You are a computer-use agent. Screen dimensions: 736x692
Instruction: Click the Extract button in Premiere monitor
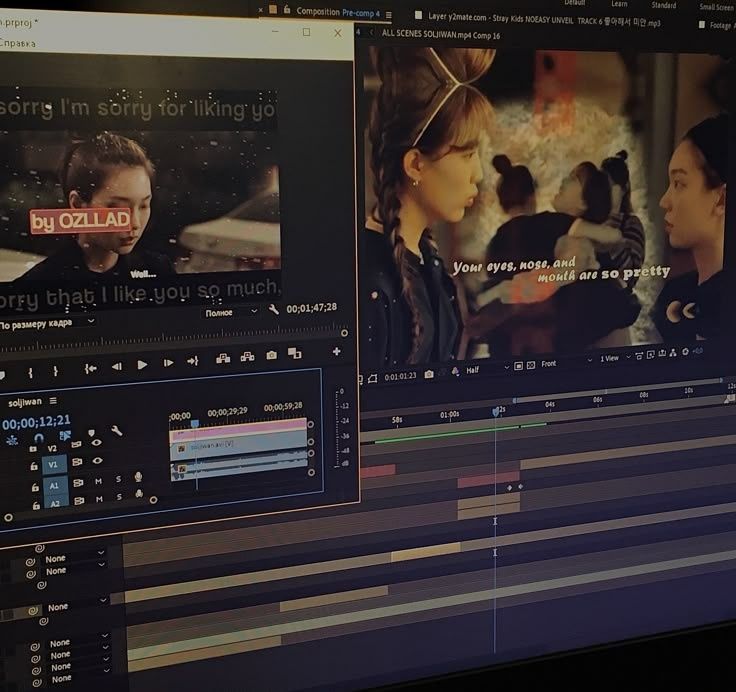247,357
